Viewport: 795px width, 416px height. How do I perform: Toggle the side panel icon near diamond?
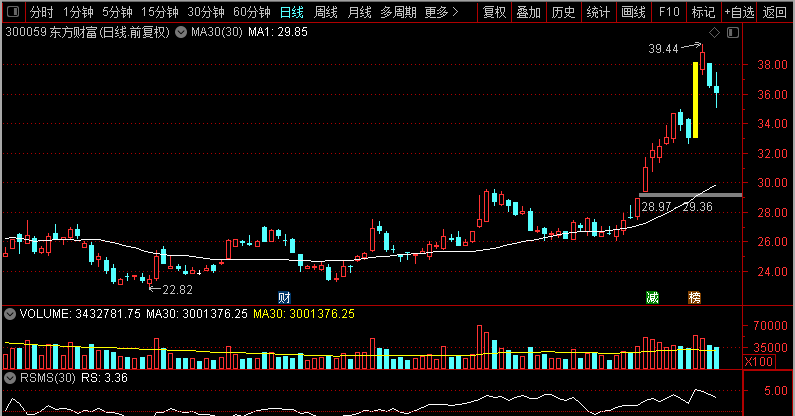(733, 32)
